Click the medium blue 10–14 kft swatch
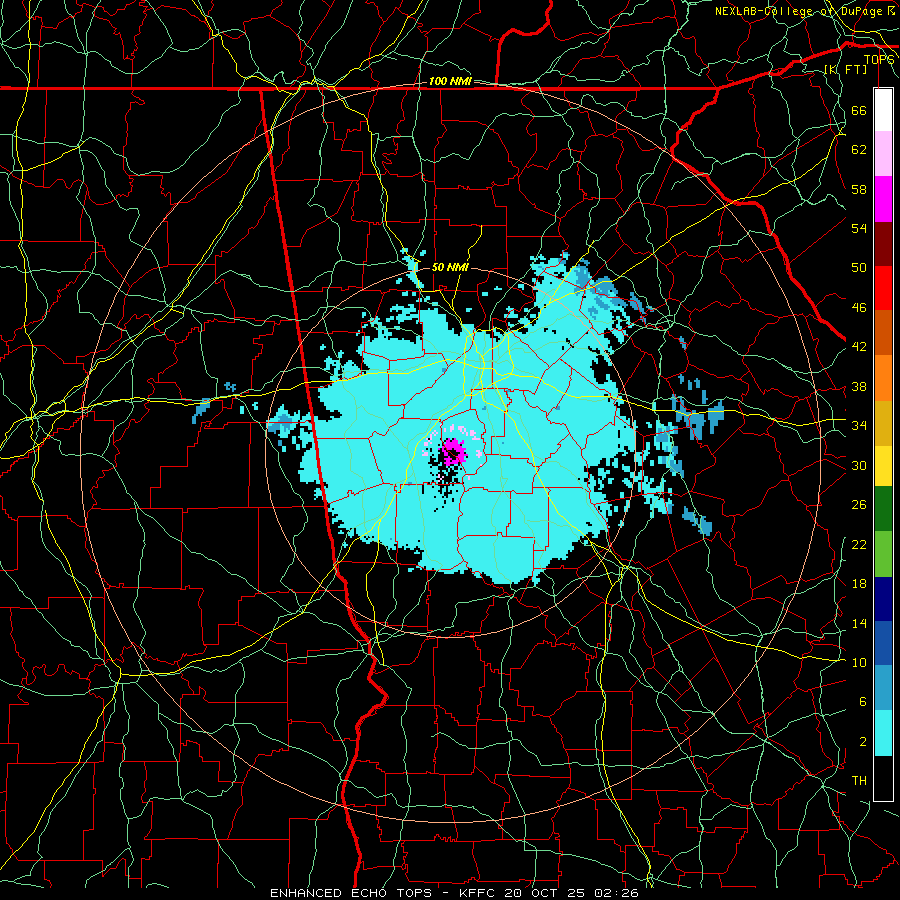The height and width of the screenshot is (900, 900). pos(883,643)
